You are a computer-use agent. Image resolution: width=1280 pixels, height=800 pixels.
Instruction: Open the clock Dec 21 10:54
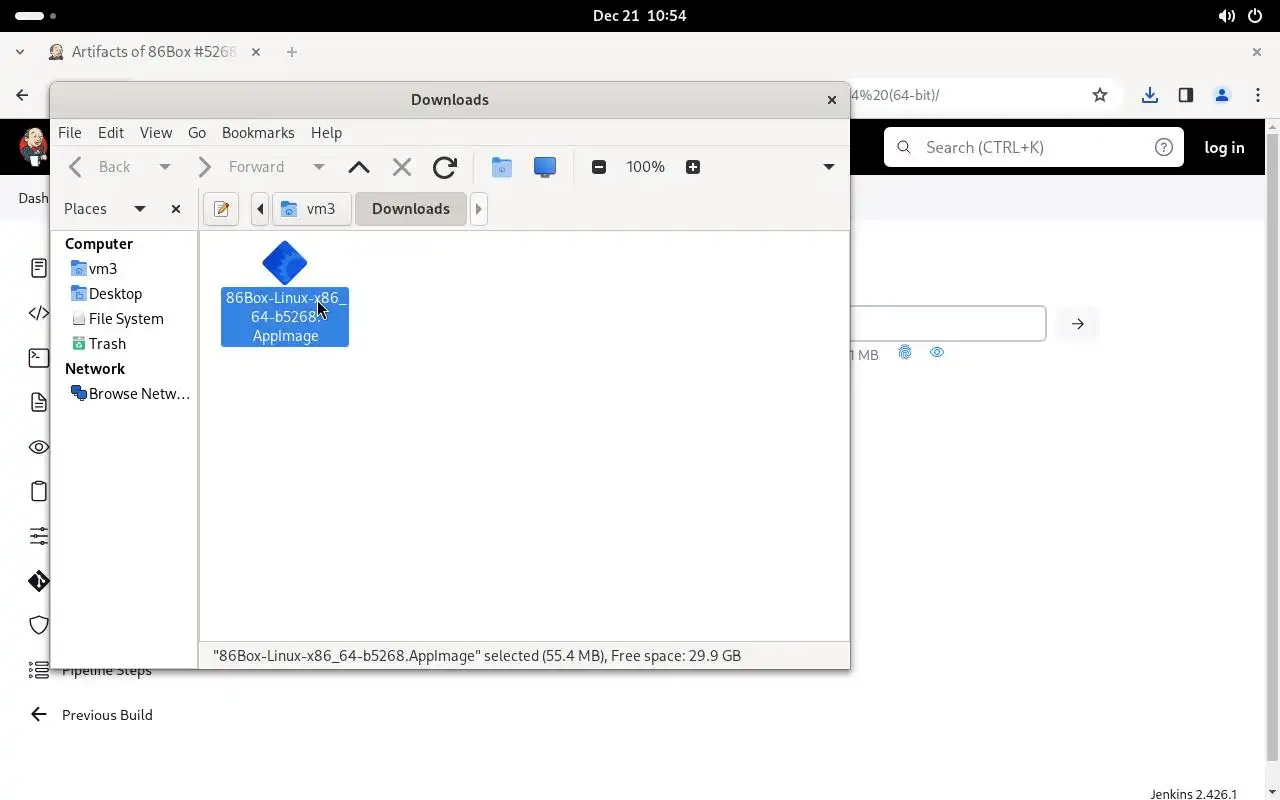click(639, 16)
